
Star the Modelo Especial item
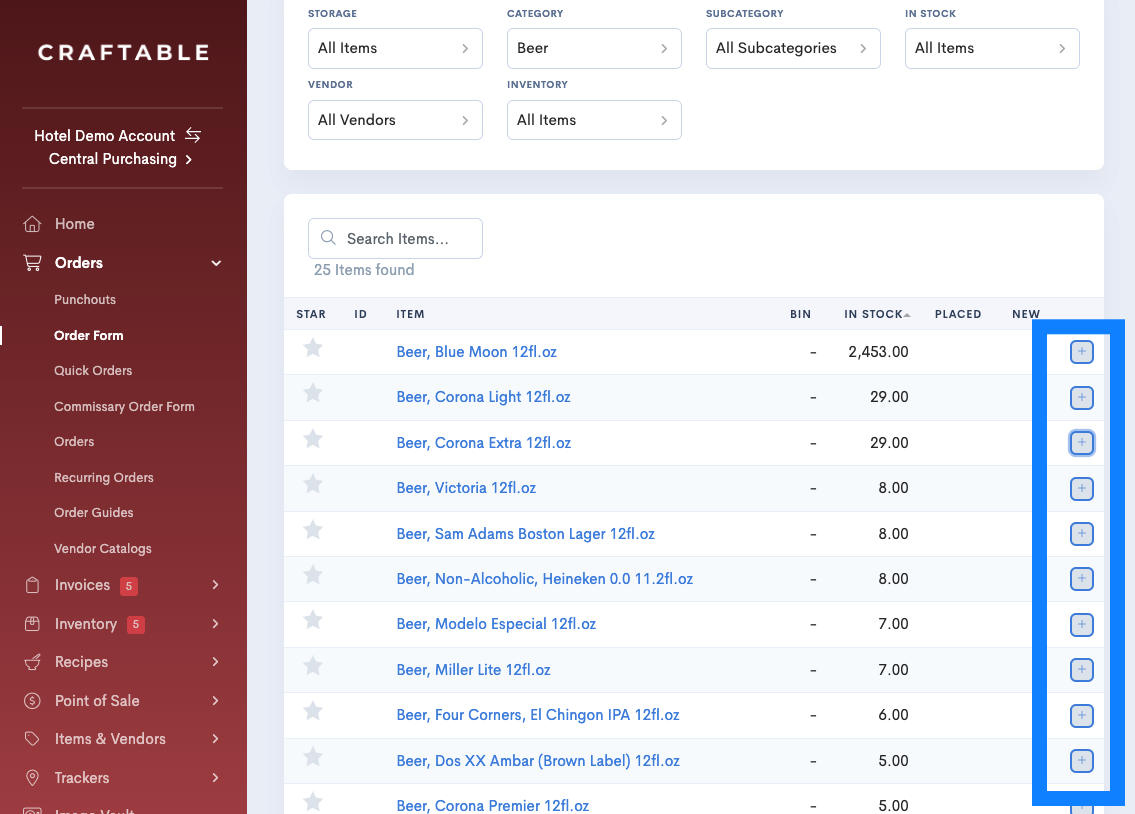[313, 620]
